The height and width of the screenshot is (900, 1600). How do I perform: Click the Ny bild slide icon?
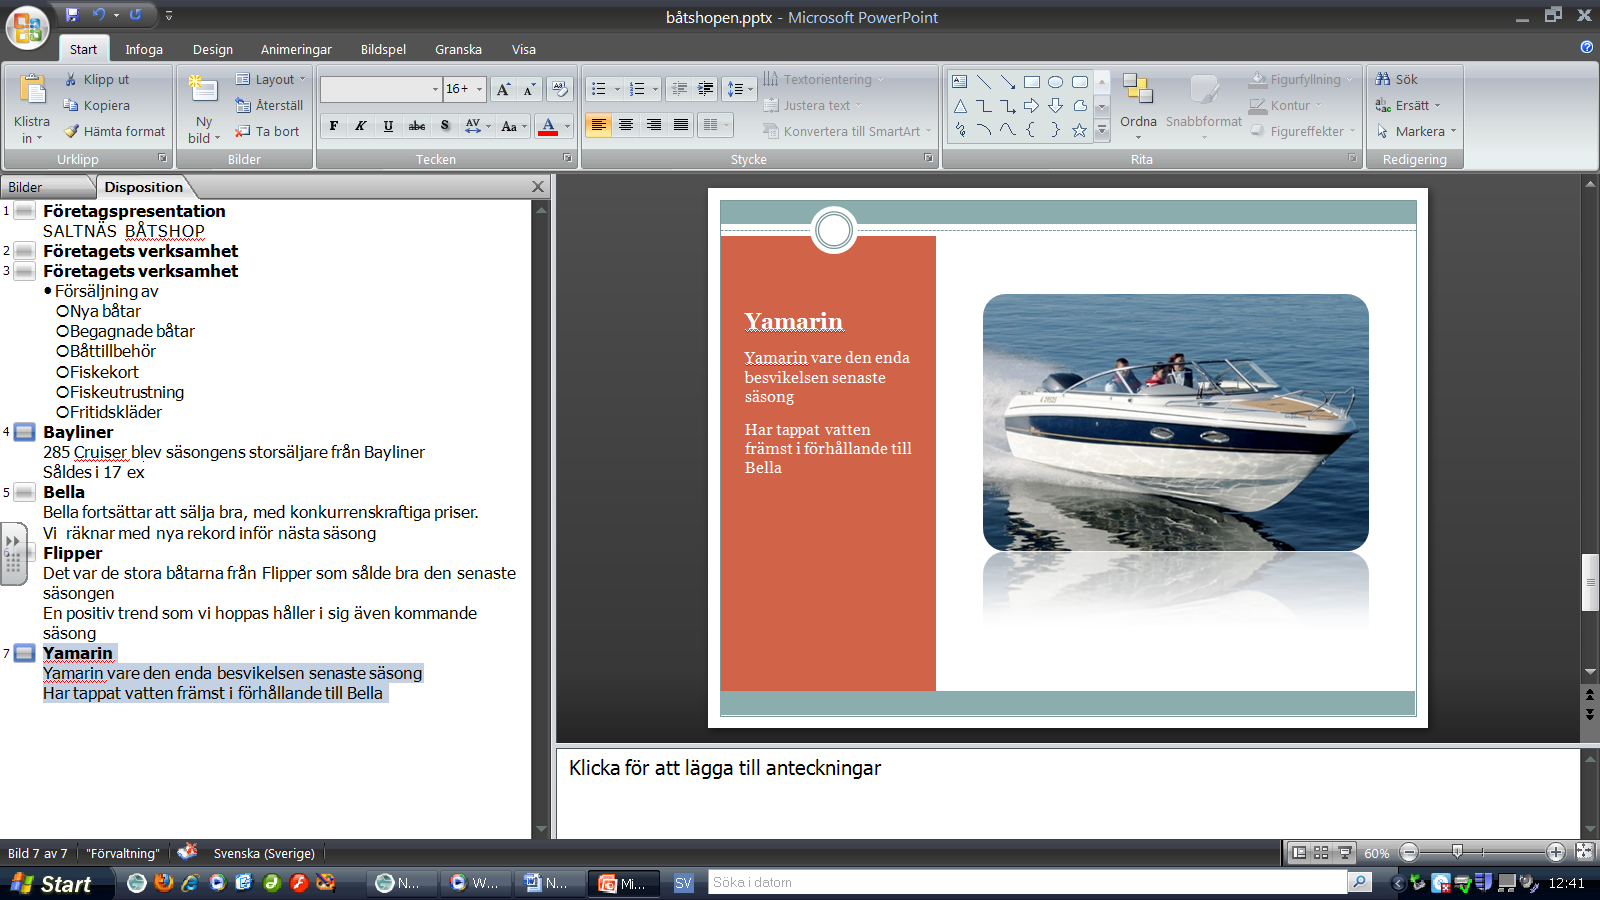(x=203, y=89)
